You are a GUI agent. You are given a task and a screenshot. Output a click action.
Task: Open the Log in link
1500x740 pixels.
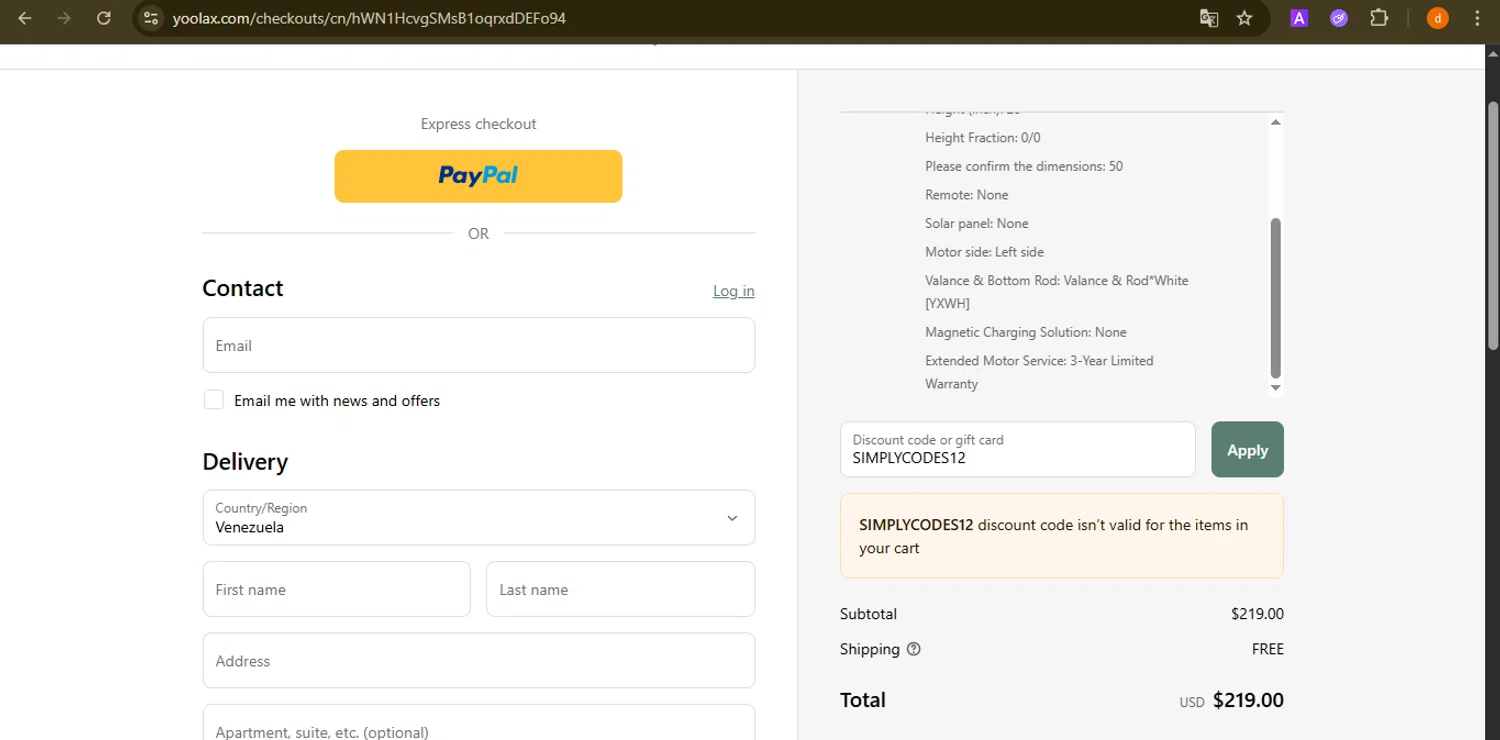[733, 291]
